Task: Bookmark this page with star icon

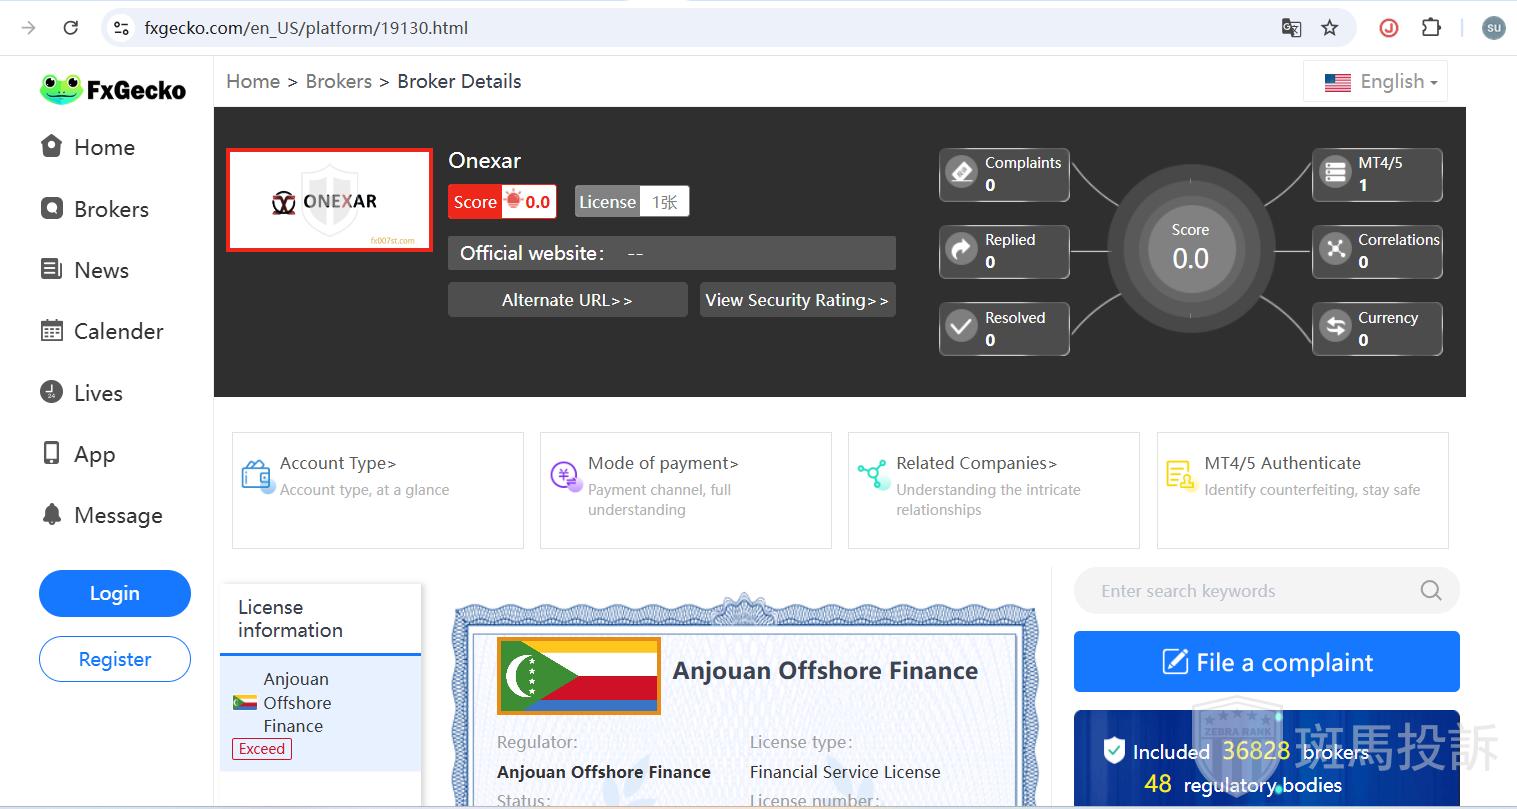Action: click(1329, 28)
